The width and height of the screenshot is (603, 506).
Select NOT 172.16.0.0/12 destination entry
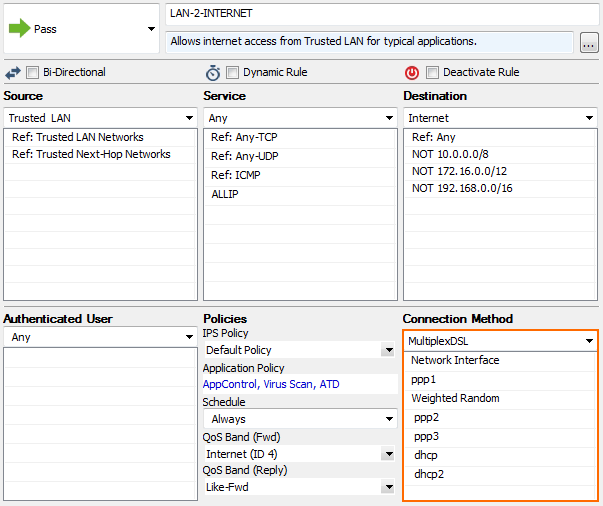point(500,171)
